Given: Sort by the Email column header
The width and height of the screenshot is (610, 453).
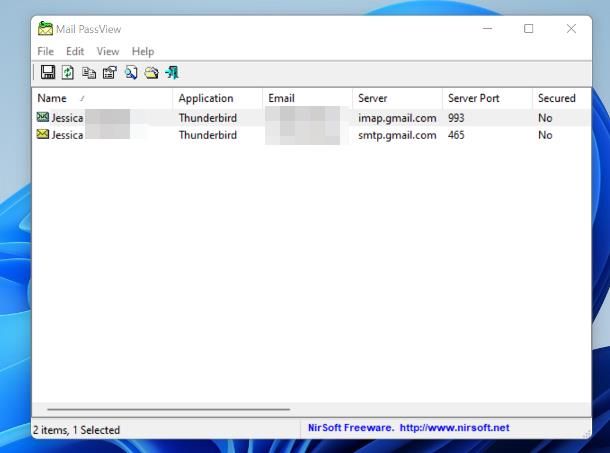Looking at the screenshot, I should (x=307, y=98).
